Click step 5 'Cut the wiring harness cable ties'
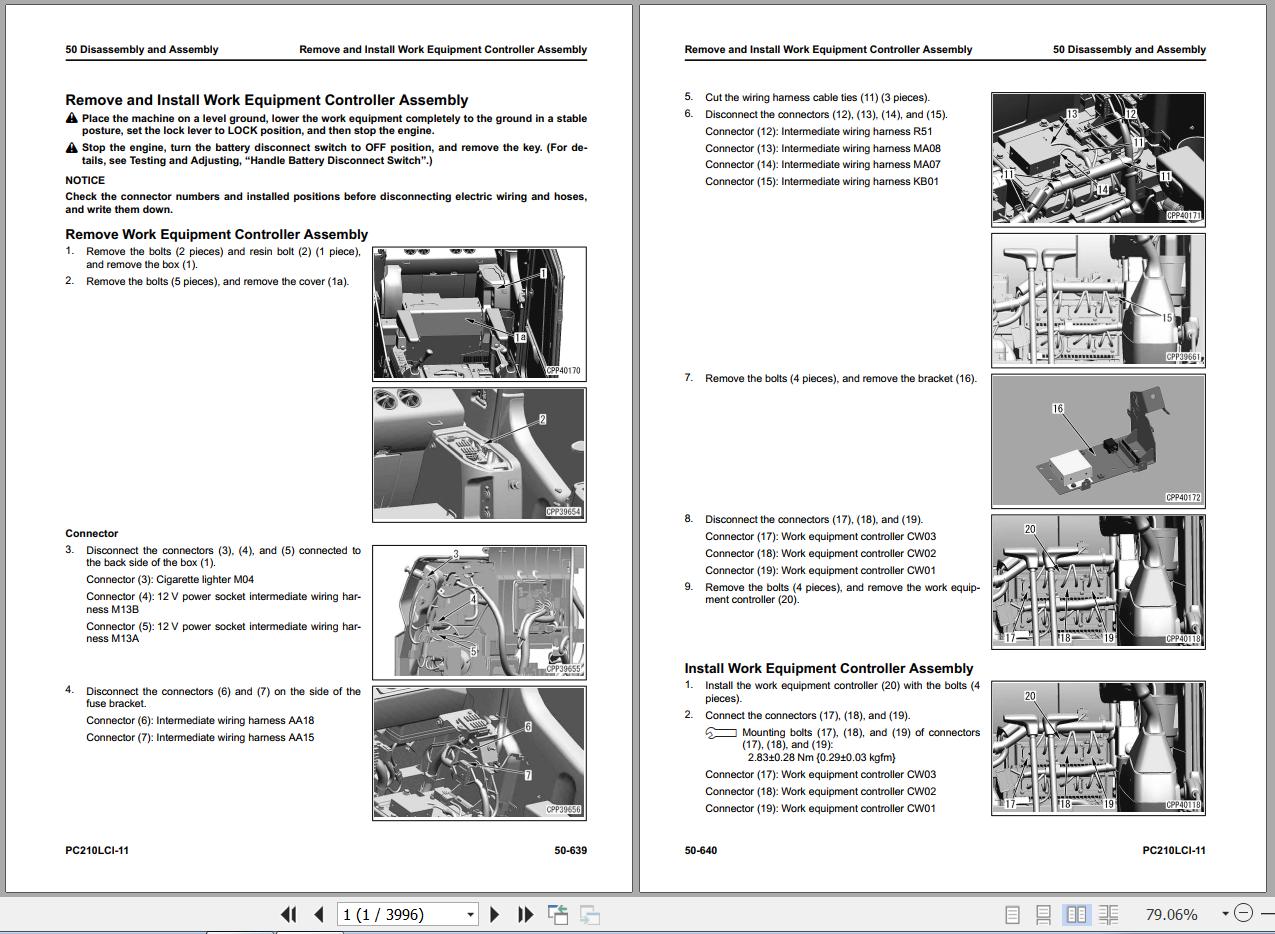Image resolution: width=1275 pixels, height=934 pixels. [x=817, y=97]
